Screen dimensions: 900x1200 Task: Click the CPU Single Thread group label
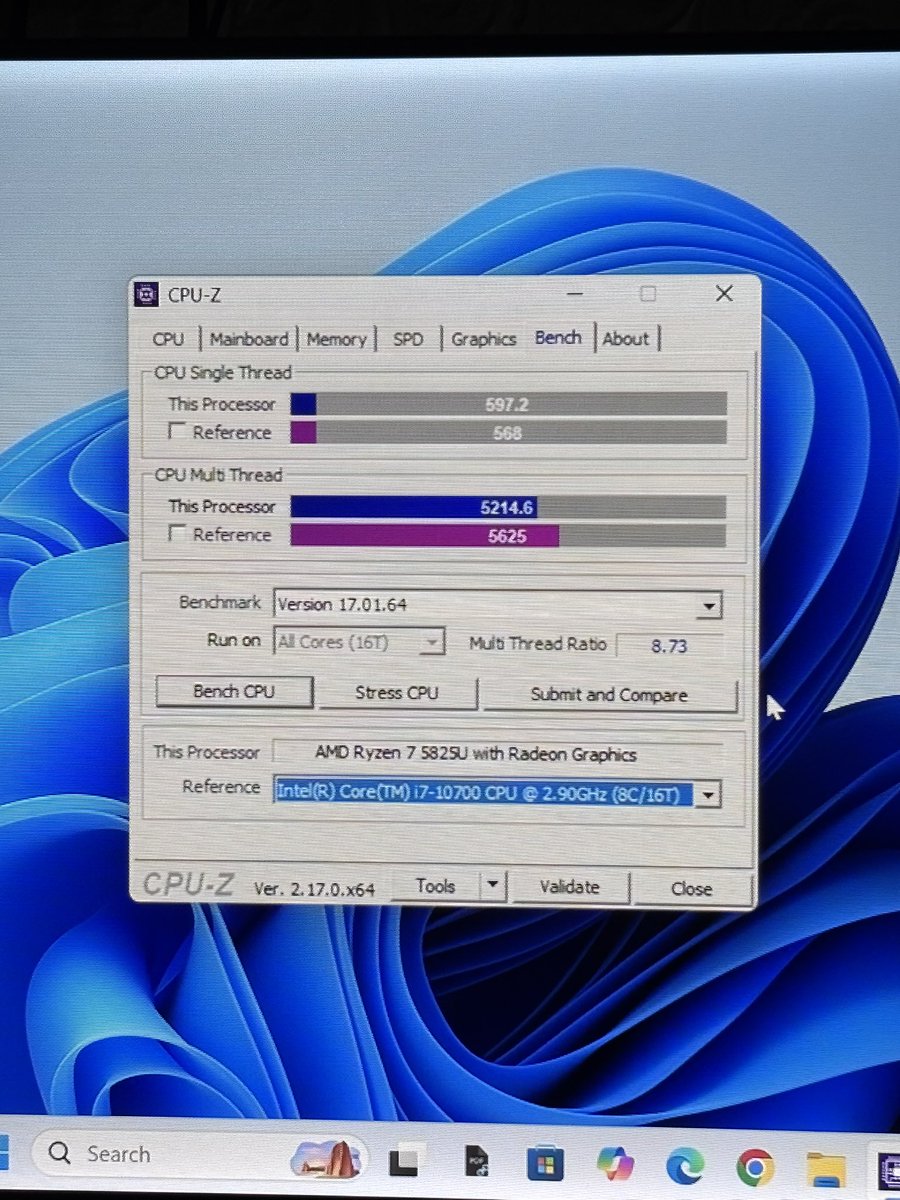tap(223, 372)
